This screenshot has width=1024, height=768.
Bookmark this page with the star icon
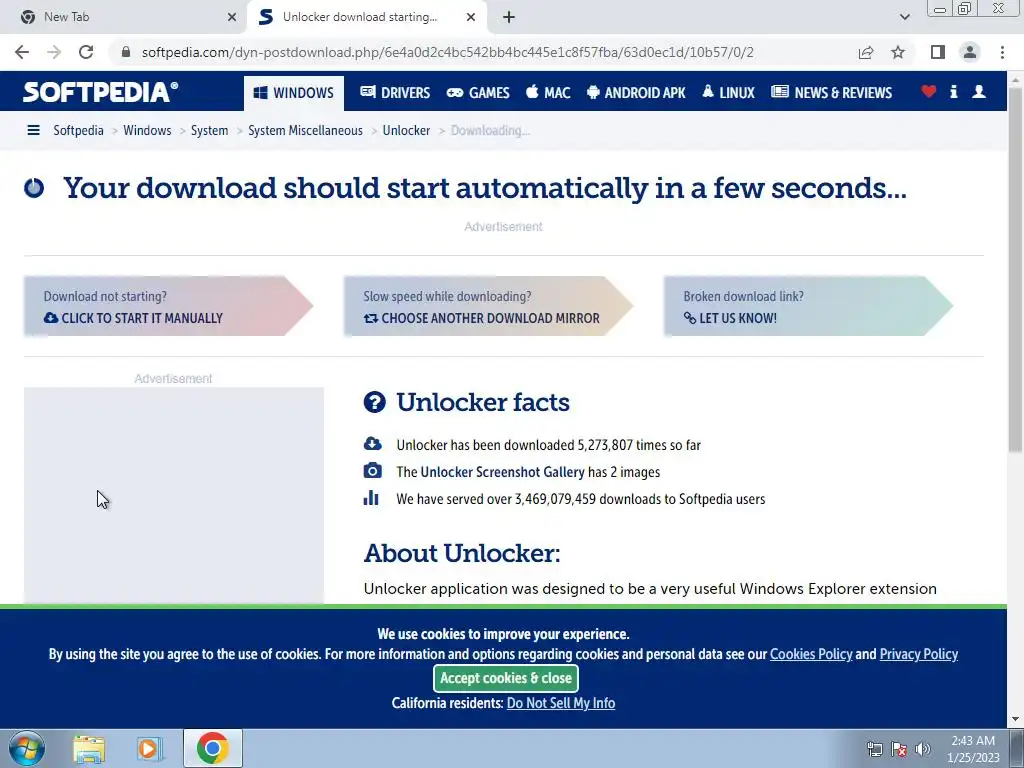coord(898,52)
